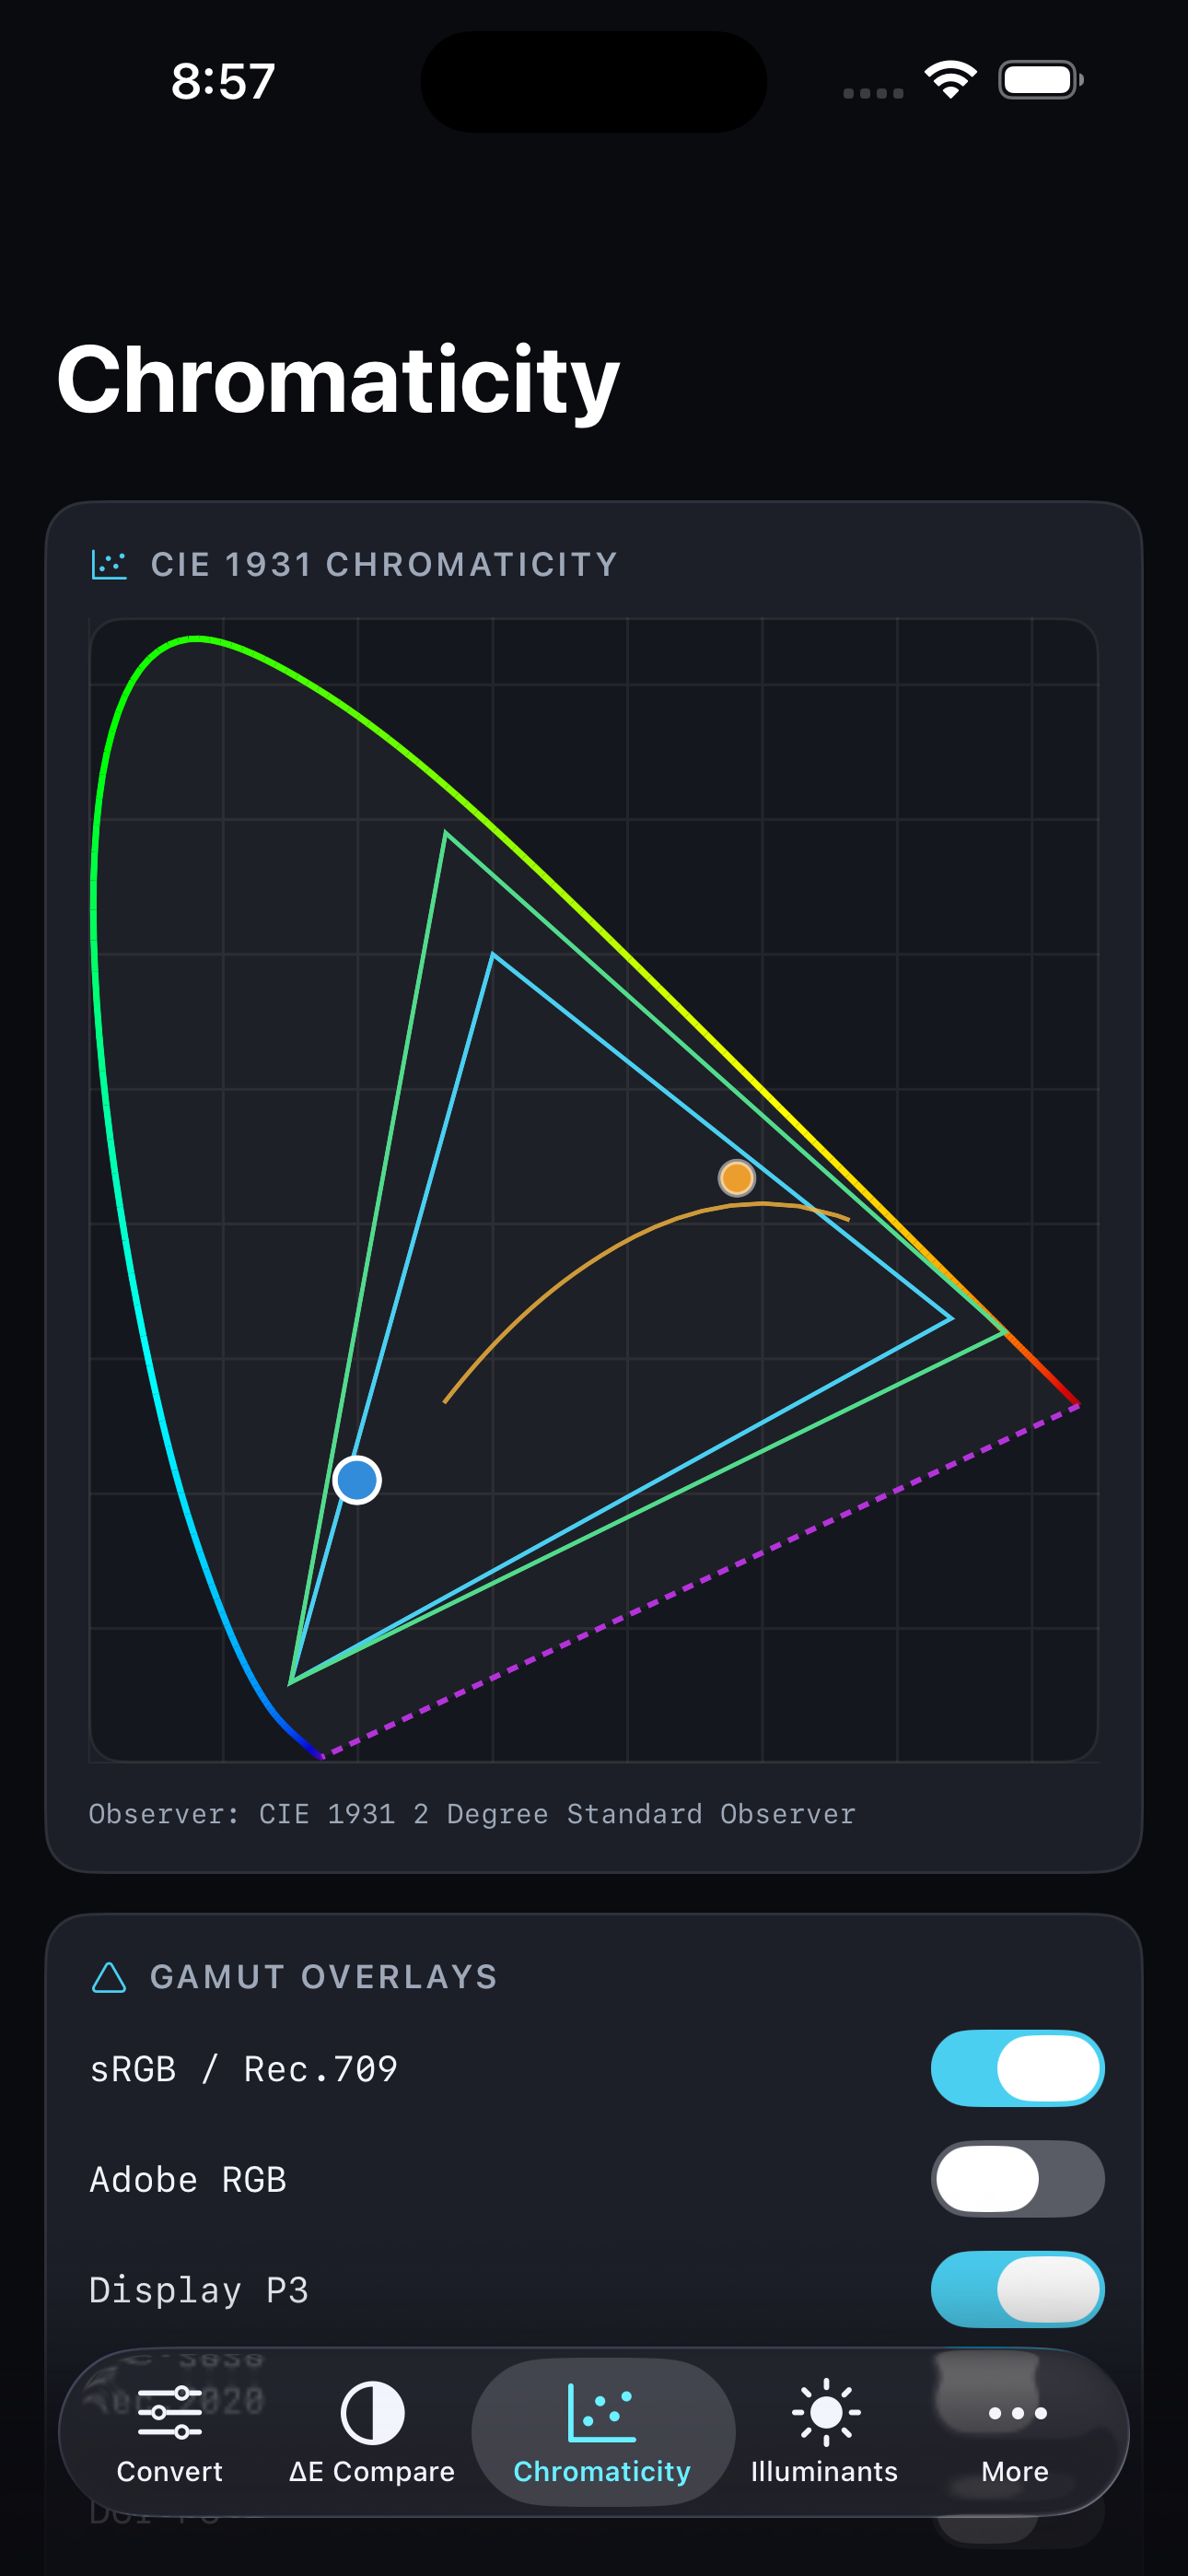Tap the GAMUT OVERLAYS heading
Screen dimensions: 1188x2576
[323, 1977]
